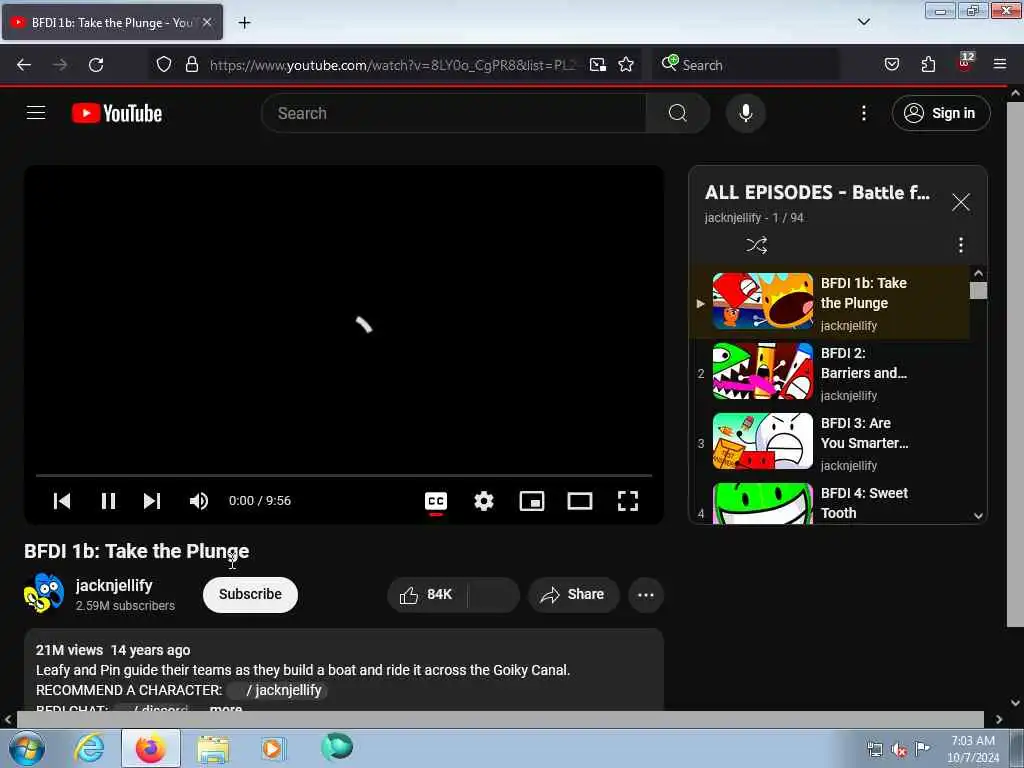Click the Firefox URL address bar
The height and width of the screenshot is (768, 1024).
click(x=392, y=65)
